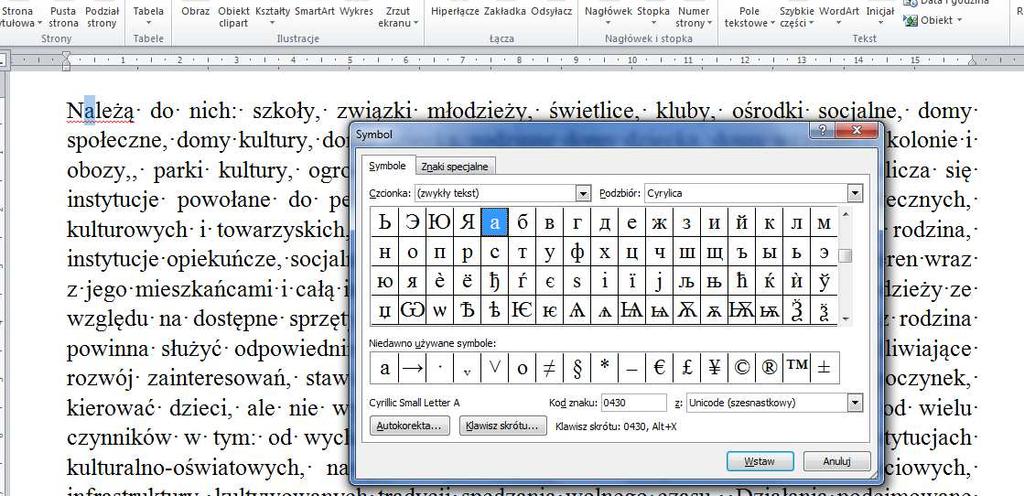
Task: Select the trademark ™ recent symbol
Action: click(796, 368)
